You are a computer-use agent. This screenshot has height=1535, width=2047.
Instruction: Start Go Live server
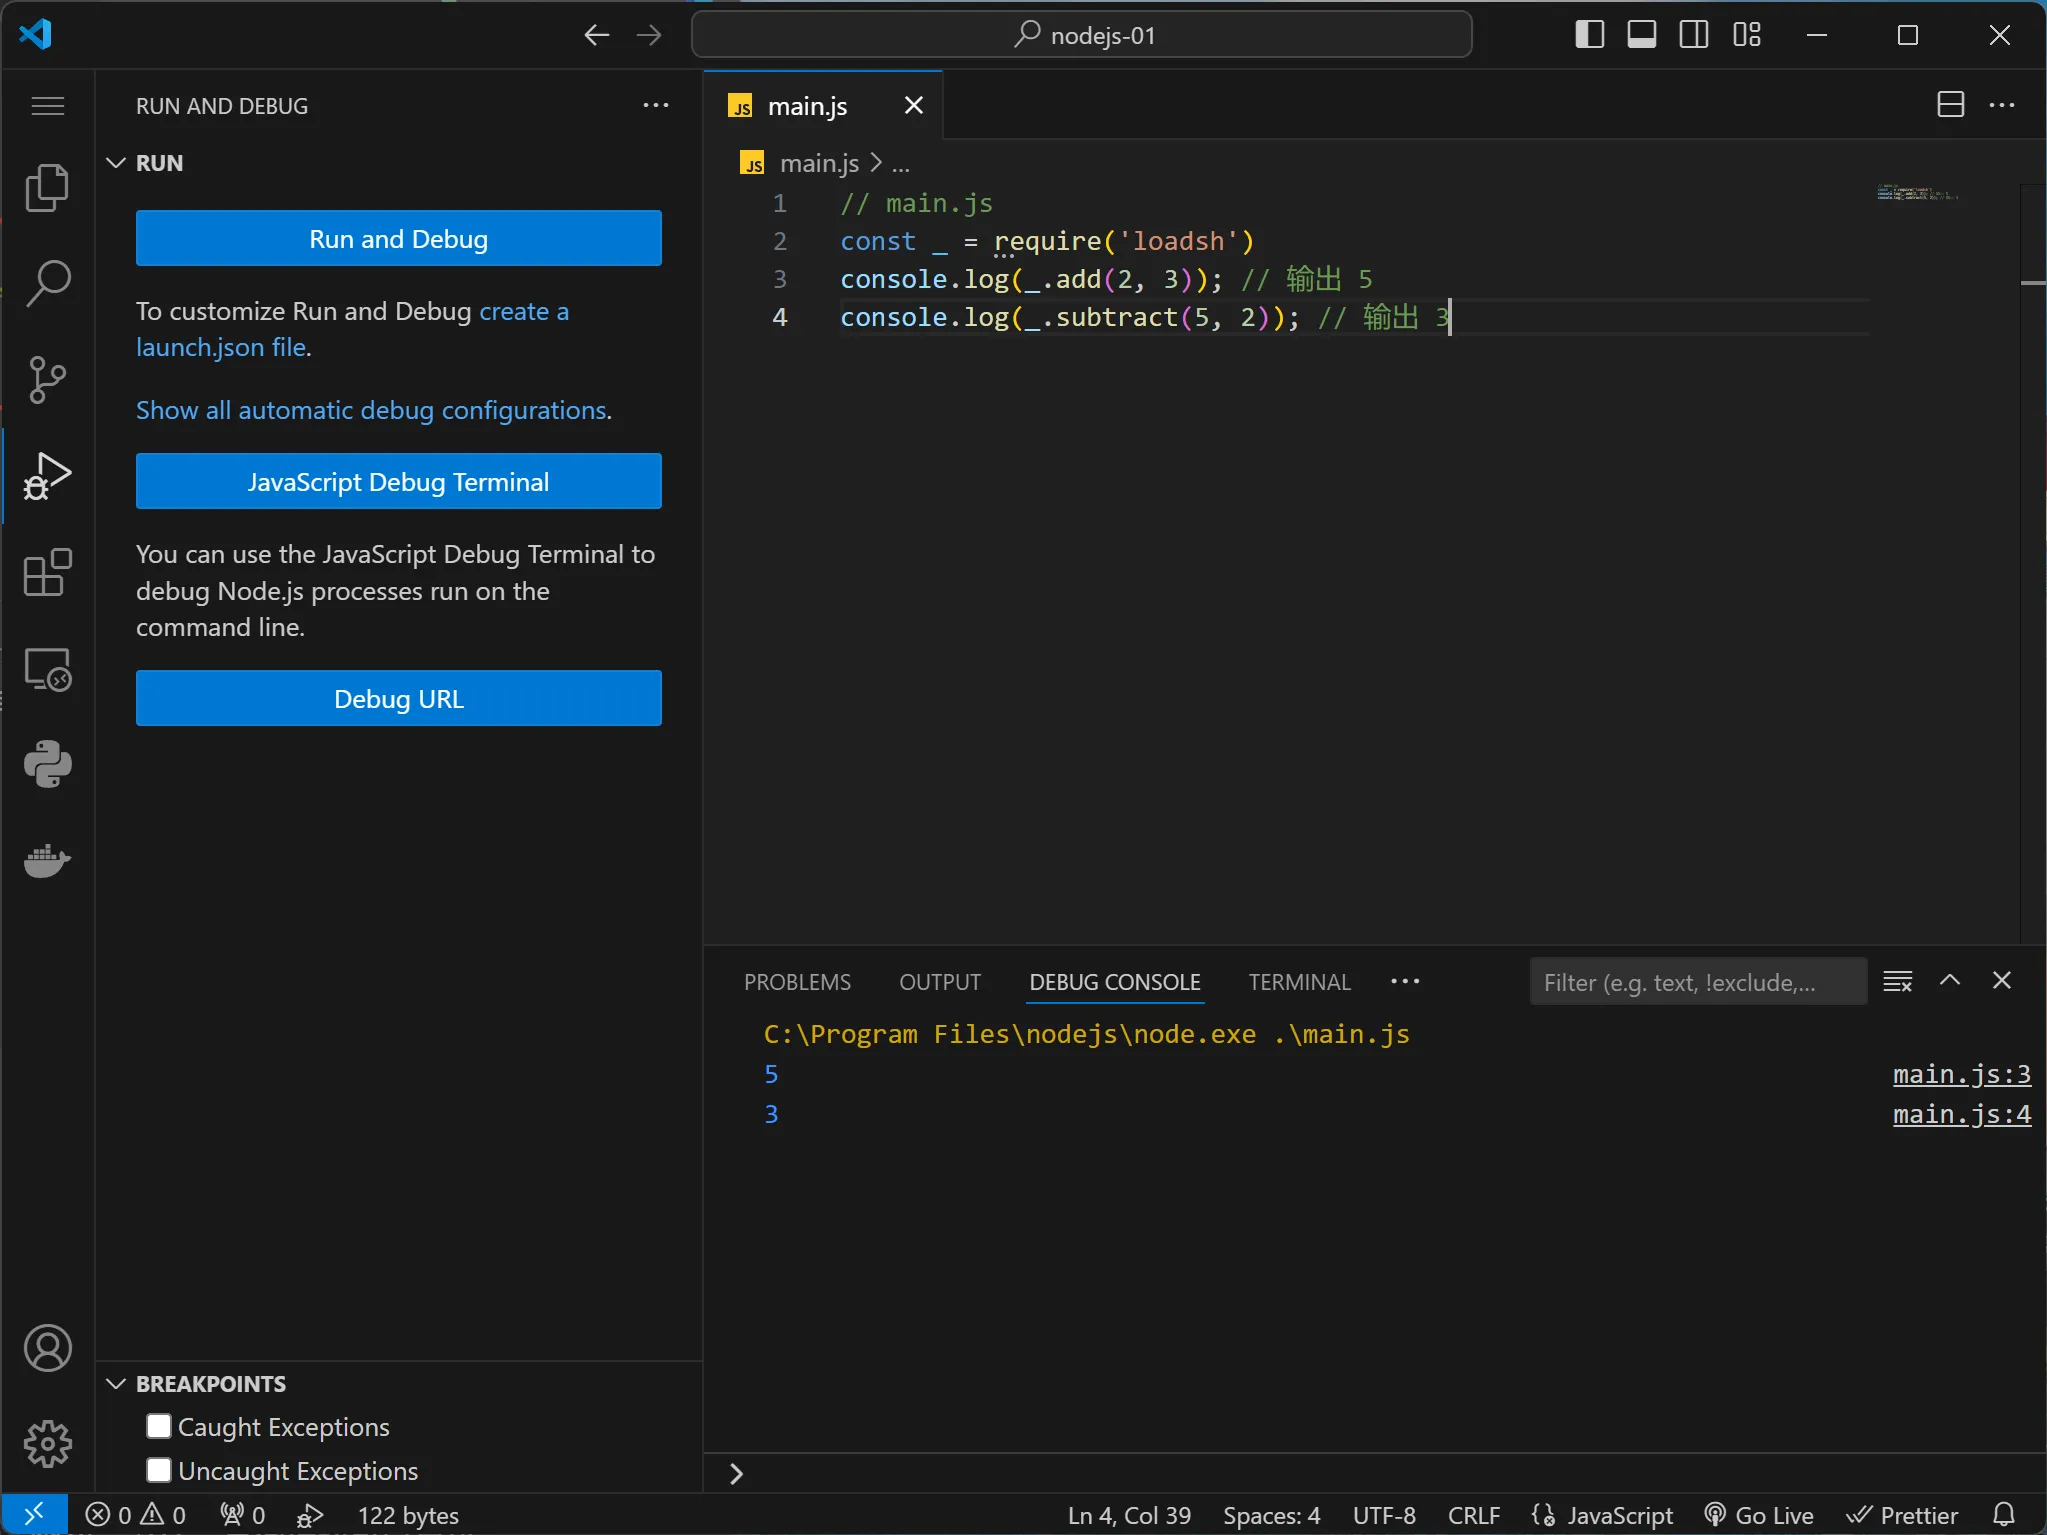(1758, 1515)
